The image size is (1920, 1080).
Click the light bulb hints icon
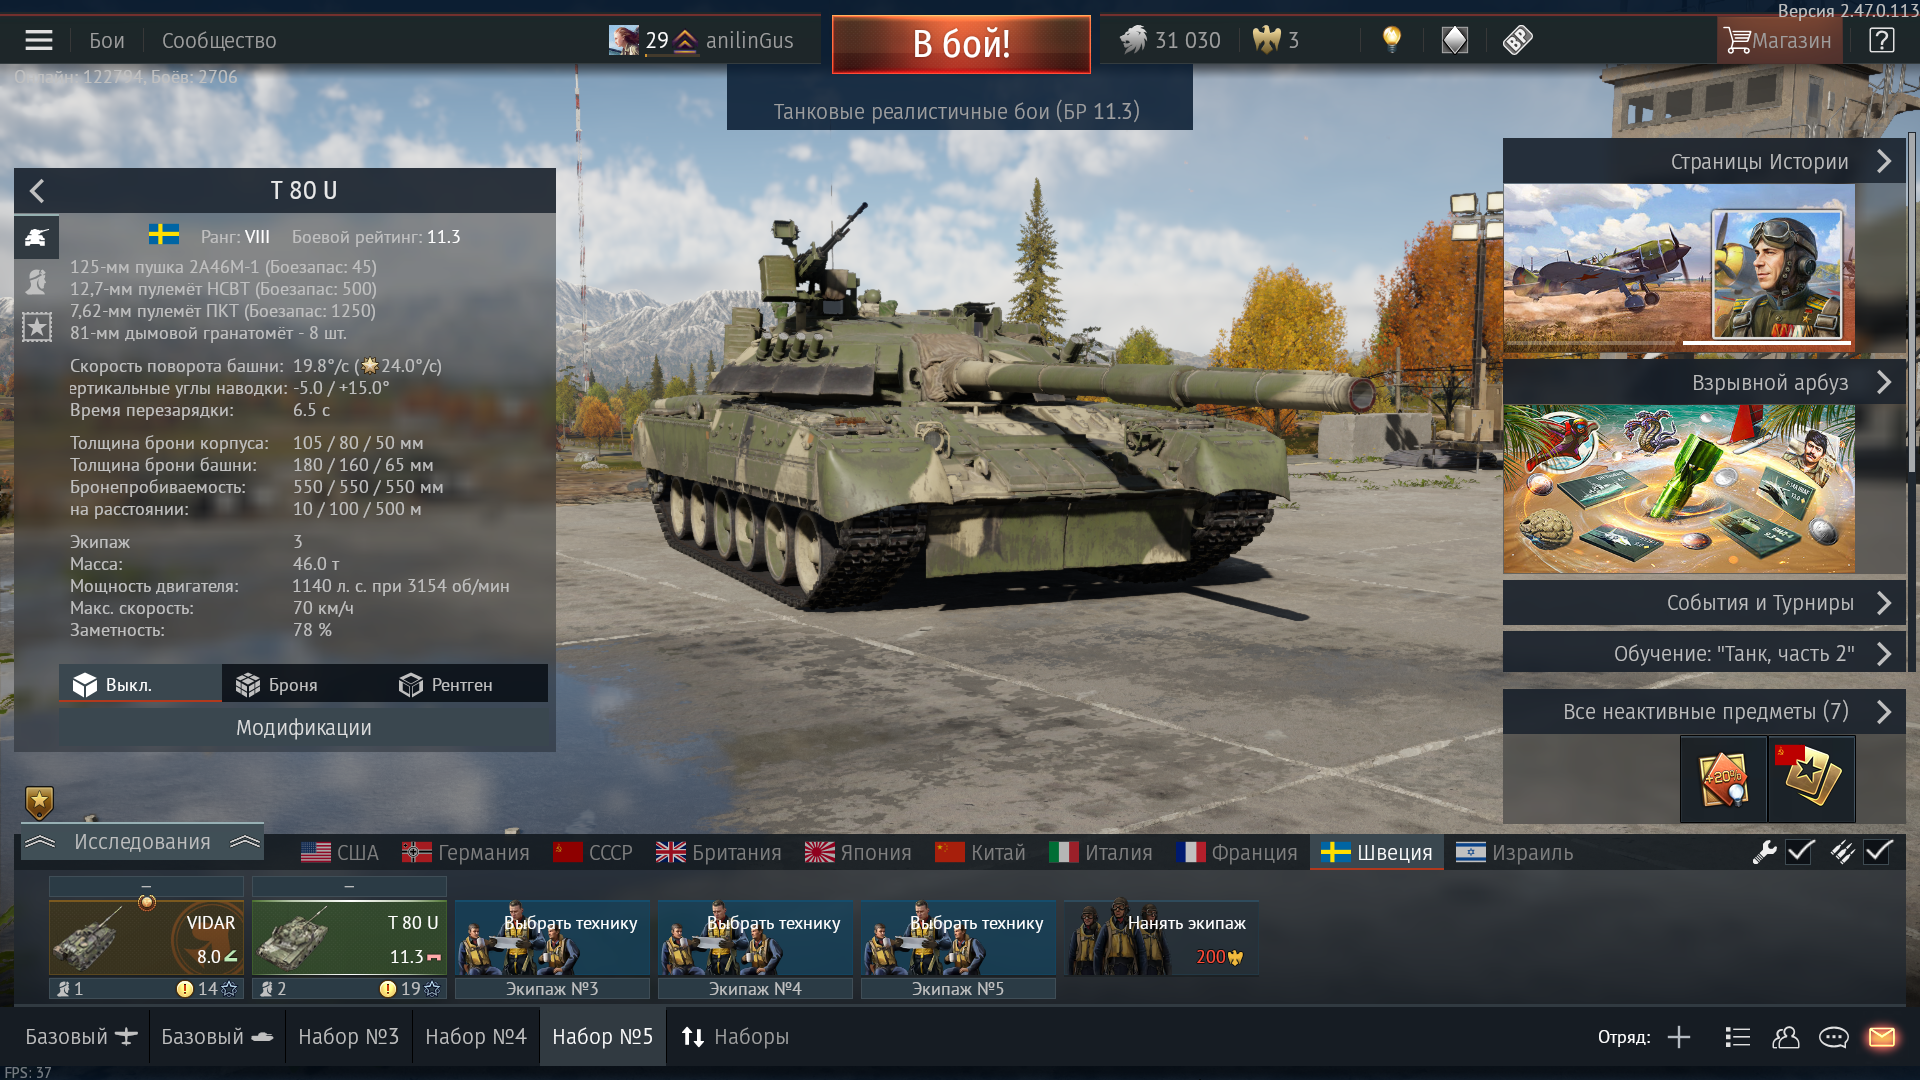coord(1391,40)
